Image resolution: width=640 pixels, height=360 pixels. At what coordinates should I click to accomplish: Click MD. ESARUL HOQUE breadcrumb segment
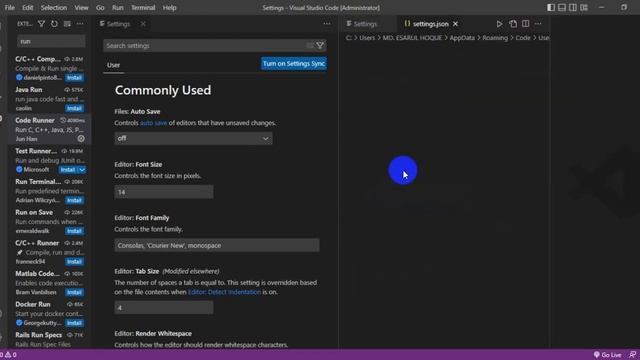[x=412, y=38]
